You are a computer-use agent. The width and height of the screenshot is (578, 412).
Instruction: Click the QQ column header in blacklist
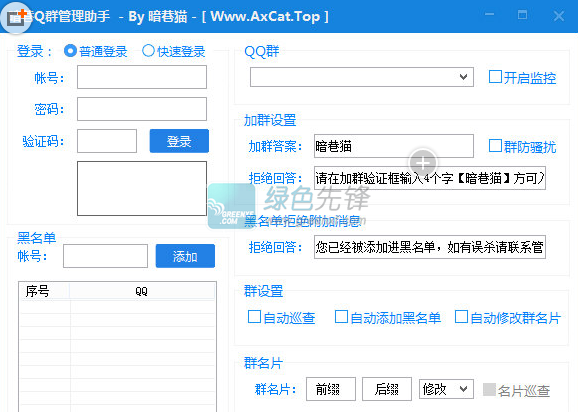coord(142,291)
